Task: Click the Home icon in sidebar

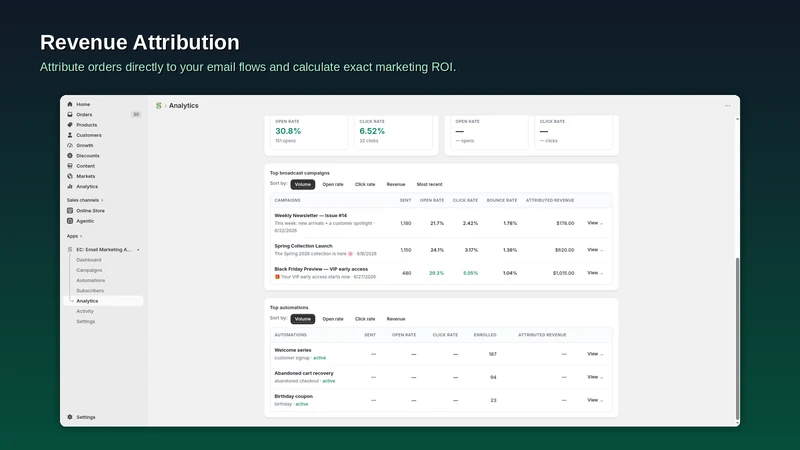Action: click(70, 104)
